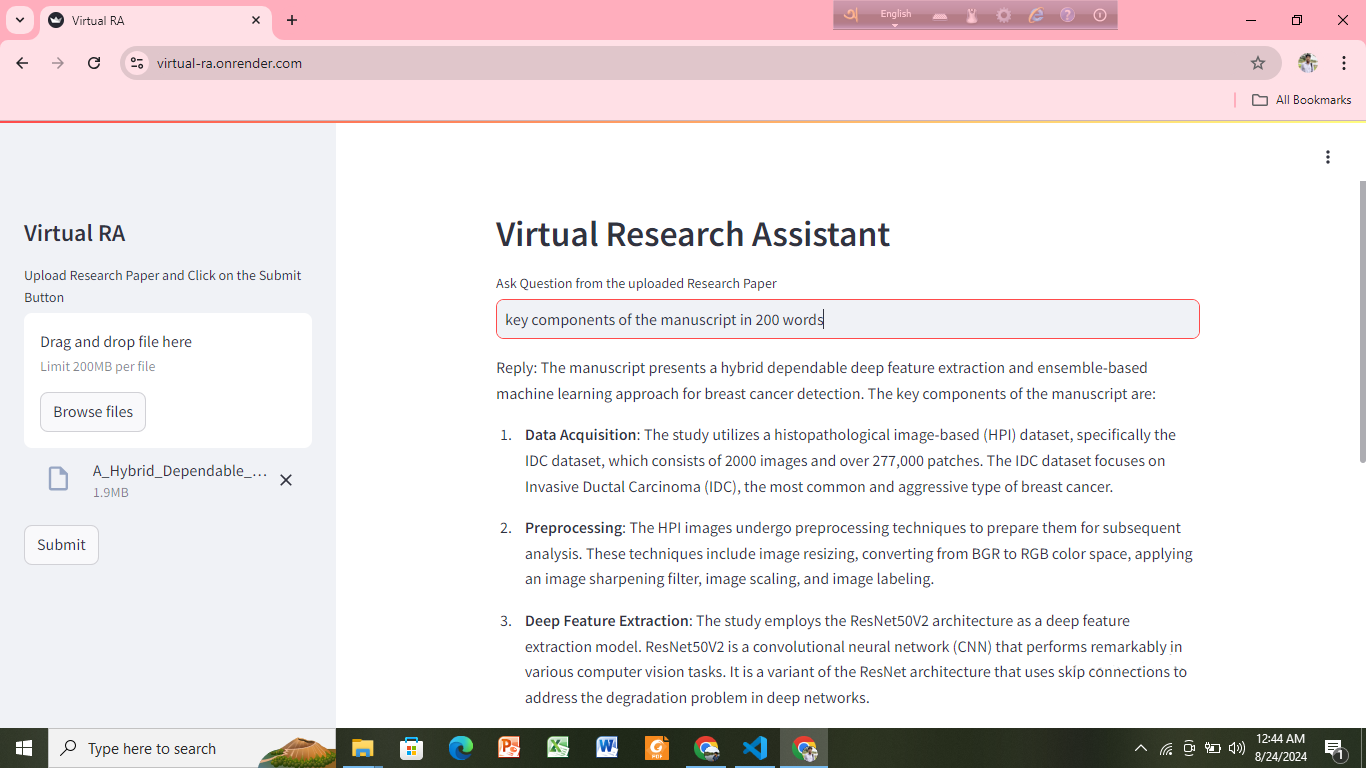This screenshot has width=1366, height=768.
Task: Click the Avro About info icon
Action: point(1100,15)
